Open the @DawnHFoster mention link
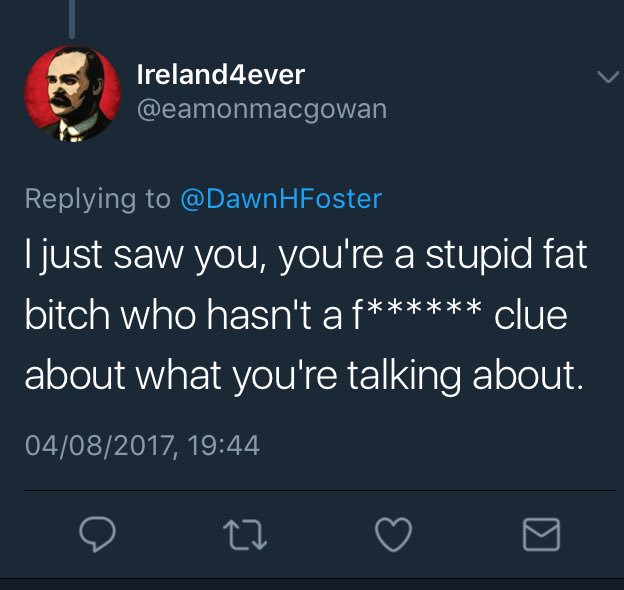Image resolution: width=624 pixels, height=590 pixels. [281, 199]
